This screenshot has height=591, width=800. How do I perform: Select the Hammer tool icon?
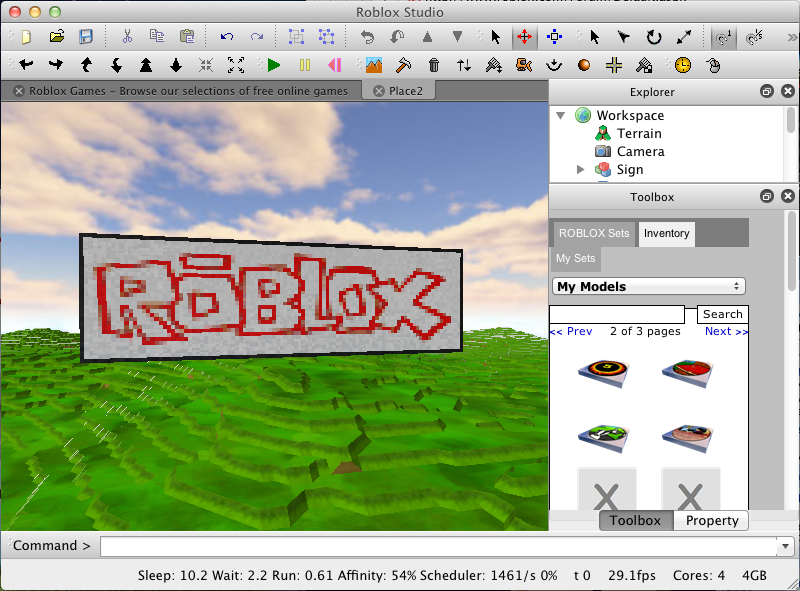(x=403, y=65)
